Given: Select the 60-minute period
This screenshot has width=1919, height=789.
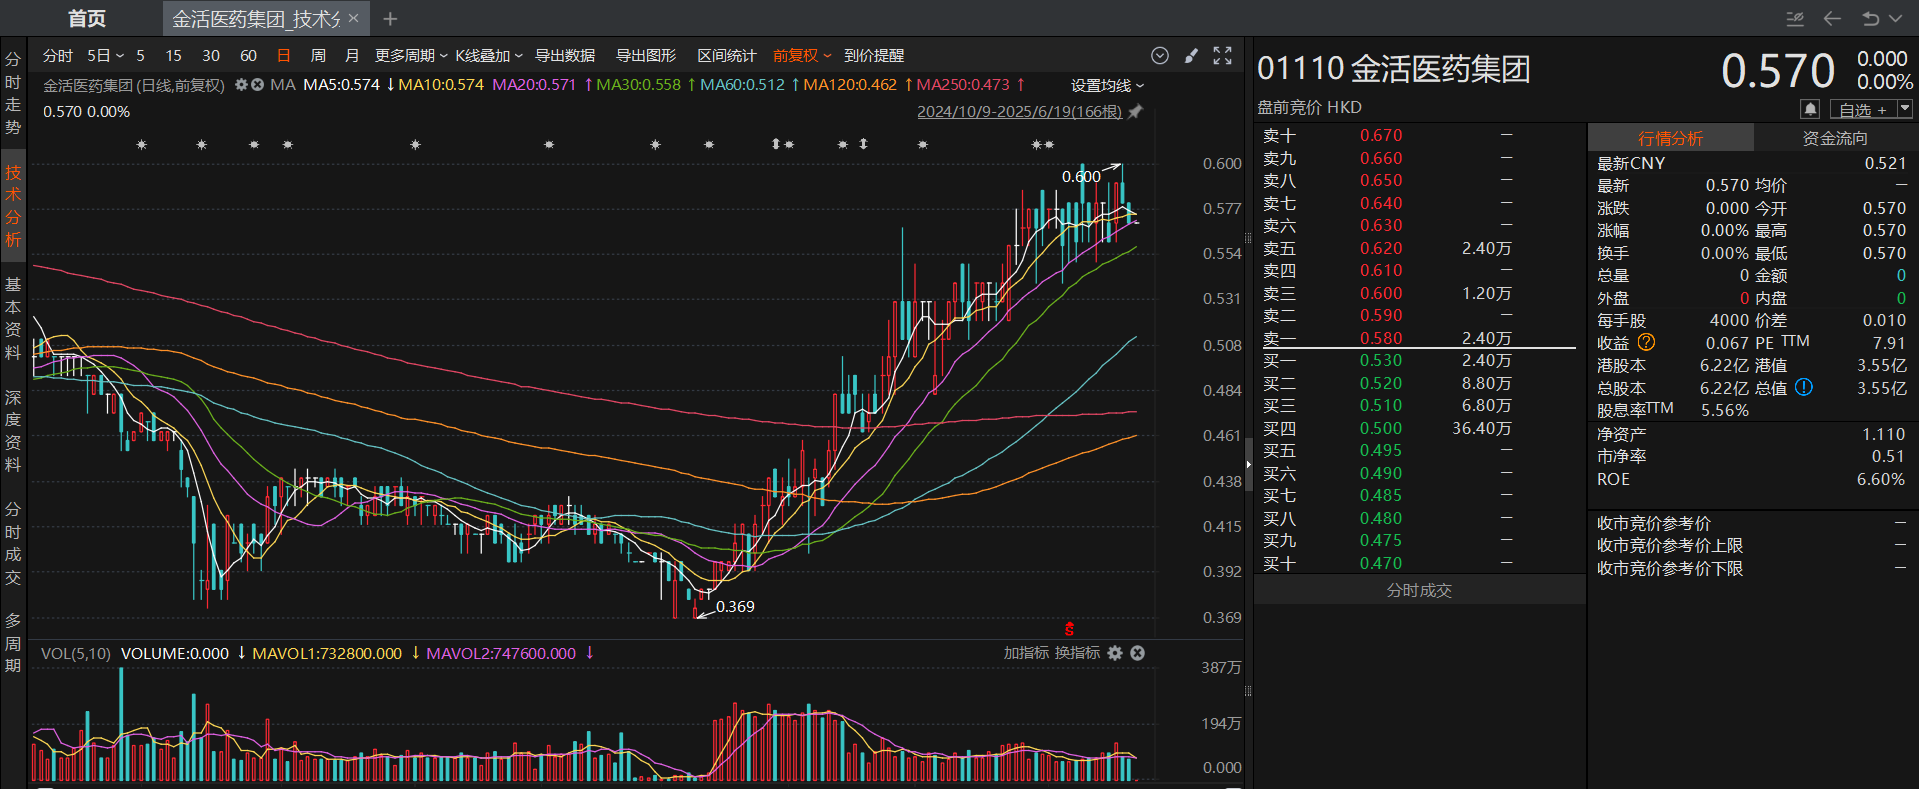Looking at the screenshot, I should coord(248,56).
